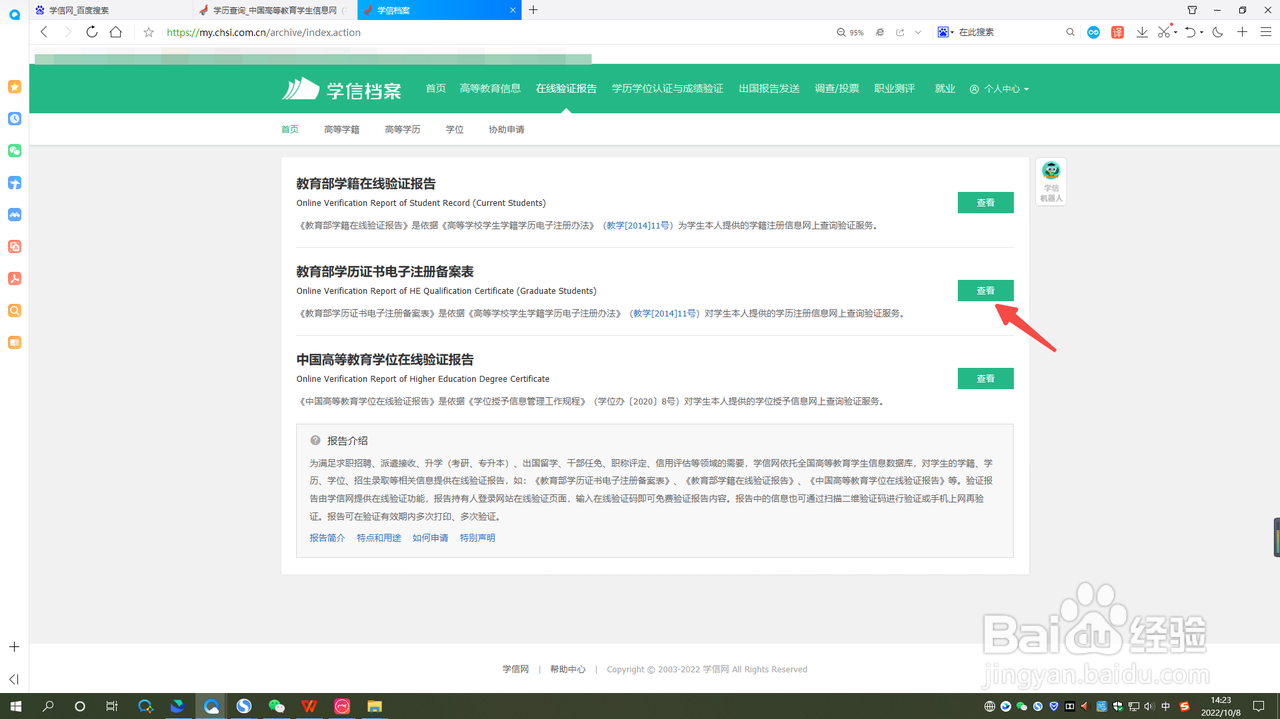Open WeChat from the left sidebar
This screenshot has width=1280, height=719.
[x=14, y=151]
